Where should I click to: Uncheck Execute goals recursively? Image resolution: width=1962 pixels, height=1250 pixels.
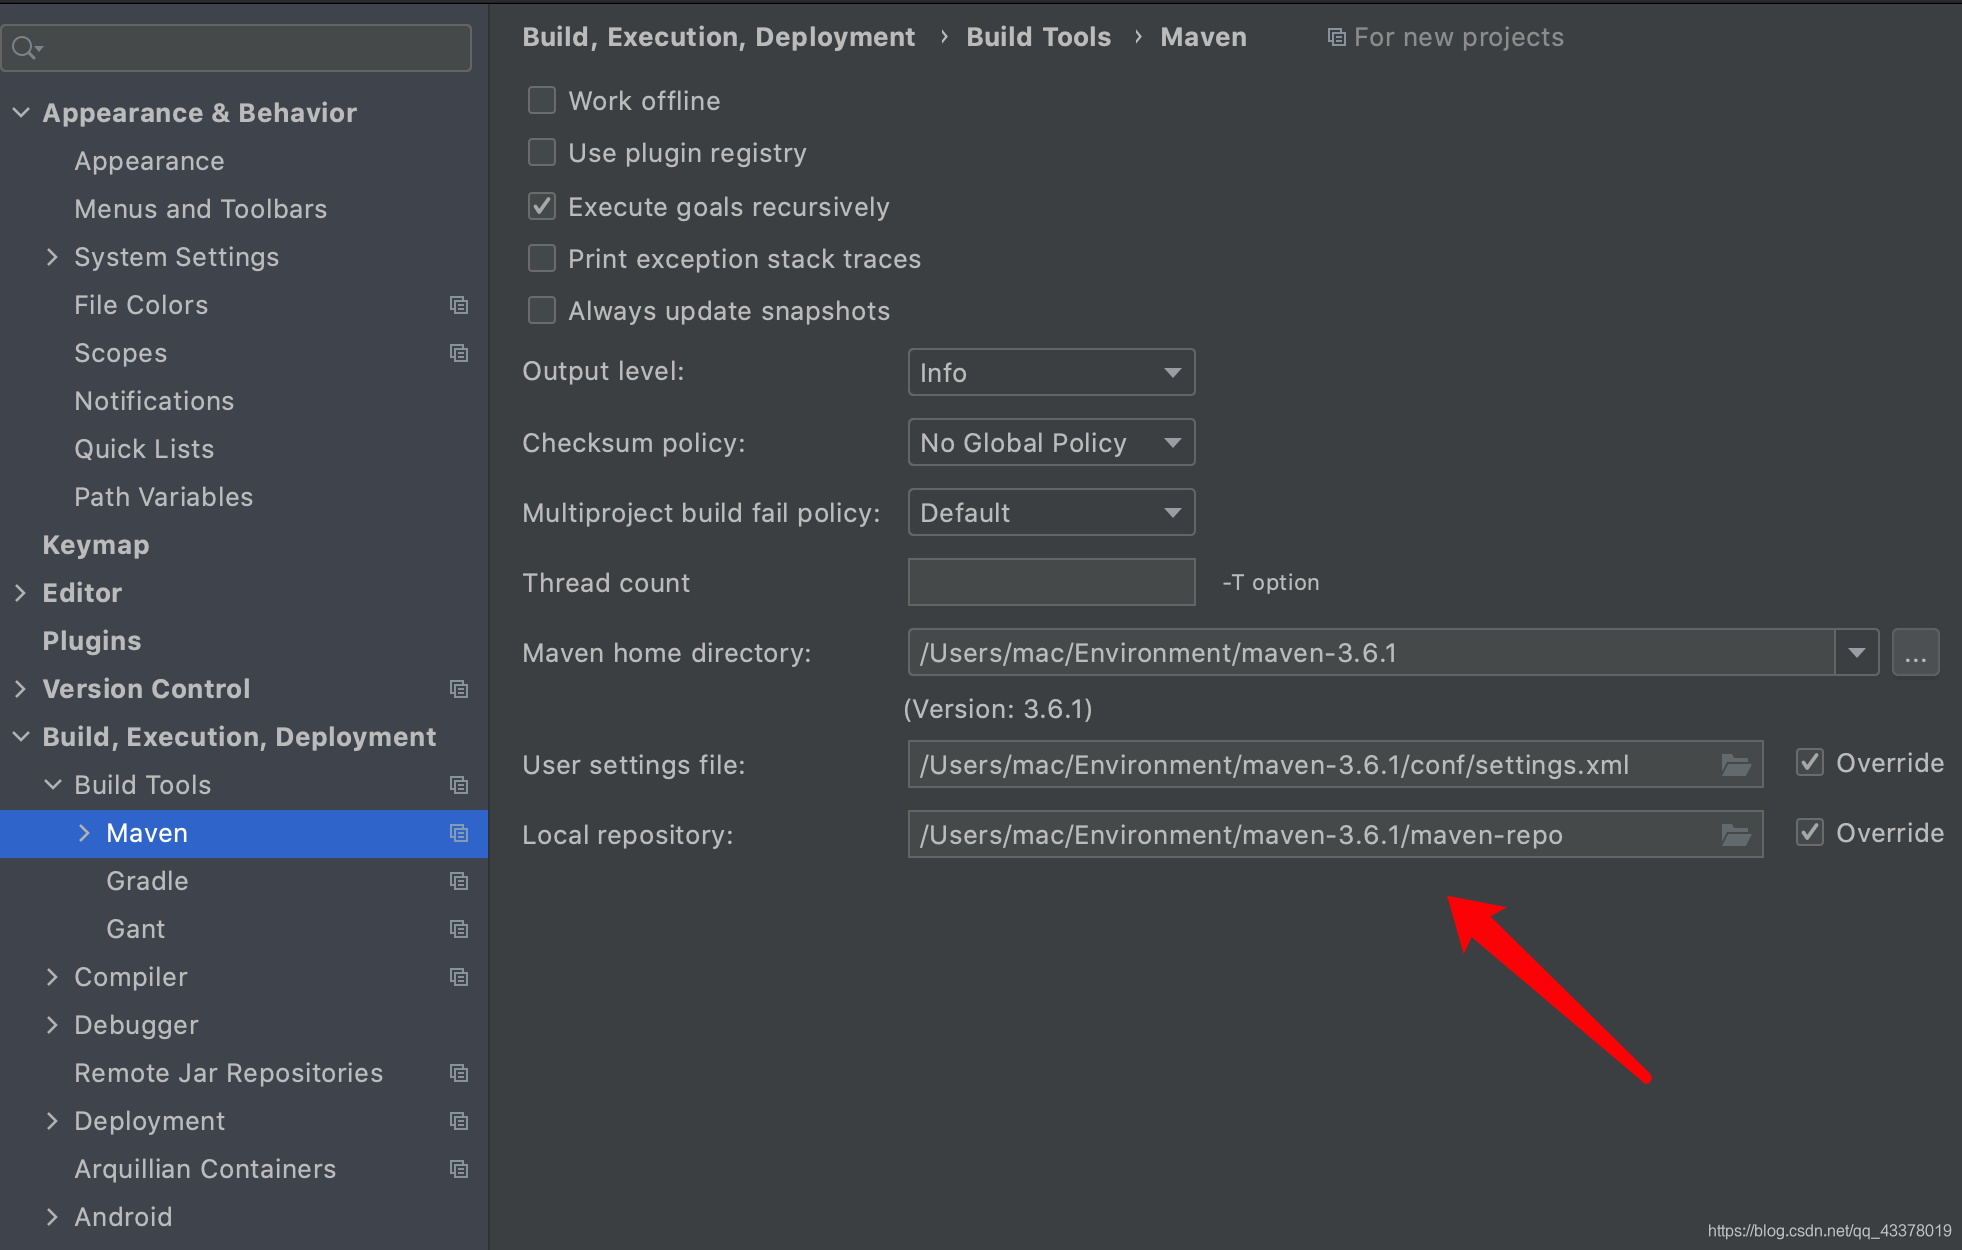tap(542, 206)
